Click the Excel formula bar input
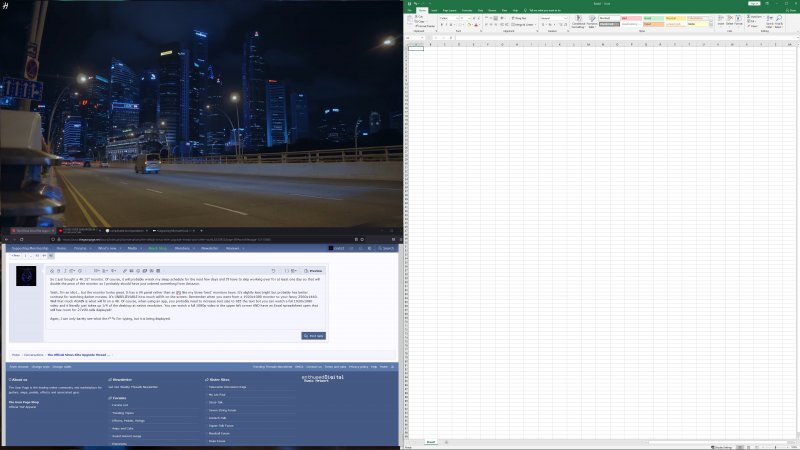The height and width of the screenshot is (450, 800). [x=625, y=38]
